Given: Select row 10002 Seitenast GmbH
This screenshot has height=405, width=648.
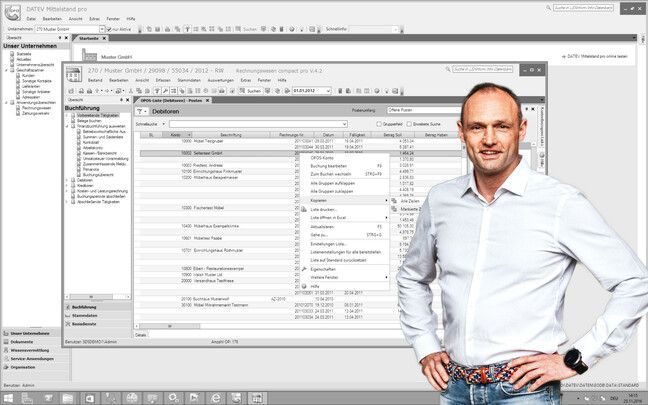Looking at the screenshot, I should (x=301, y=153).
